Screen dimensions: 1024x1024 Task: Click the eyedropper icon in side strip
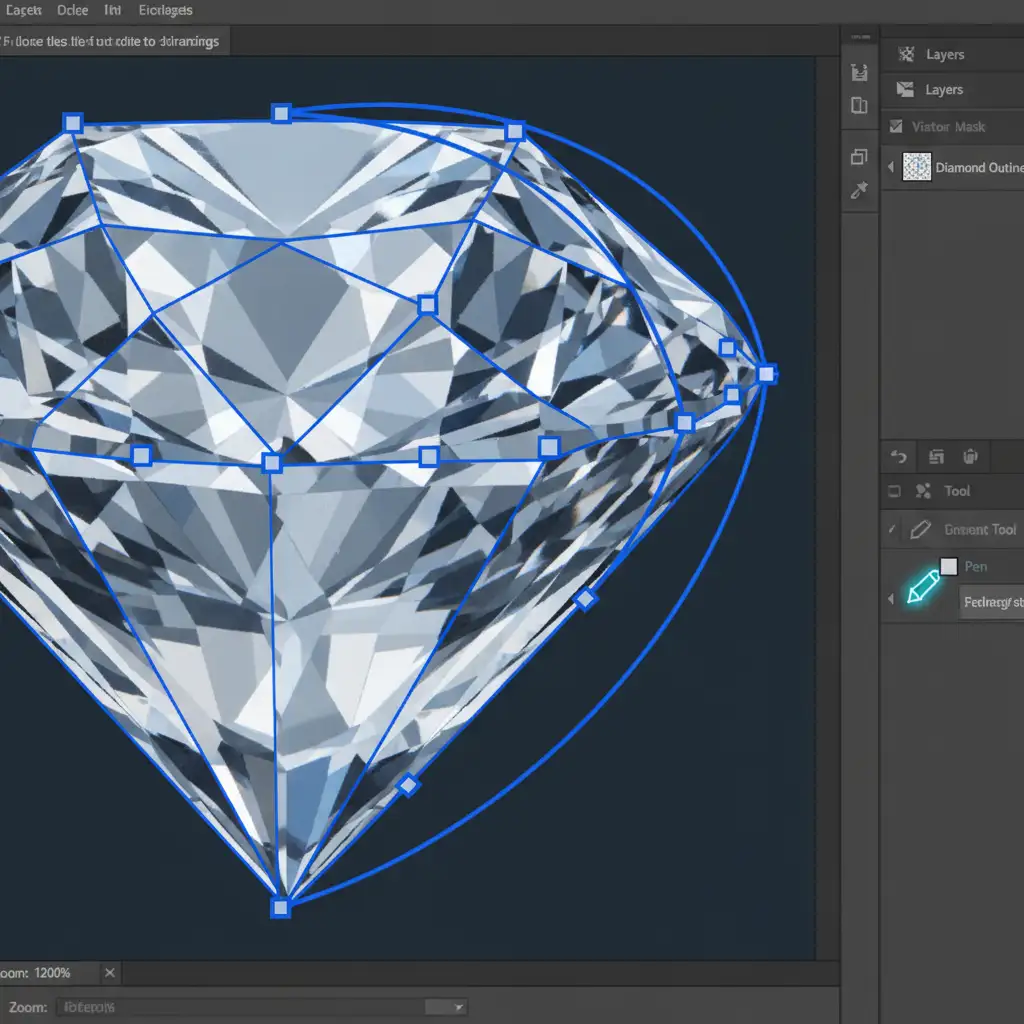pos(858,190)
